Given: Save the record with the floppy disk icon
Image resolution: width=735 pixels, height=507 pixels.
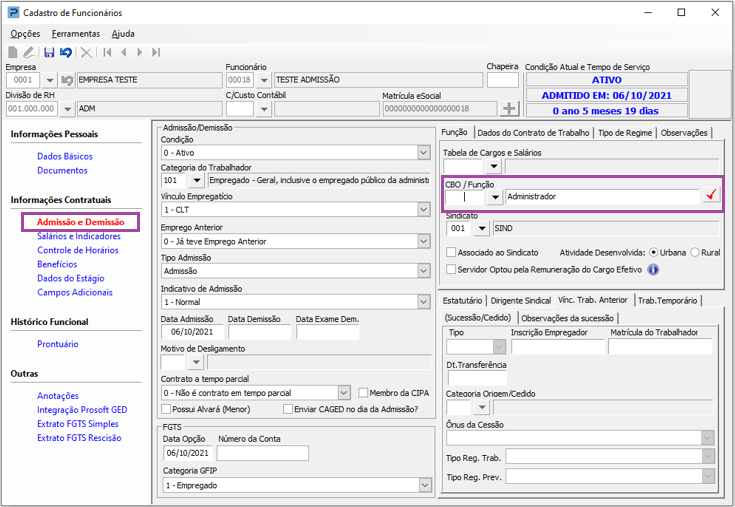Looking at the screenshot, I should click(49, 52).
